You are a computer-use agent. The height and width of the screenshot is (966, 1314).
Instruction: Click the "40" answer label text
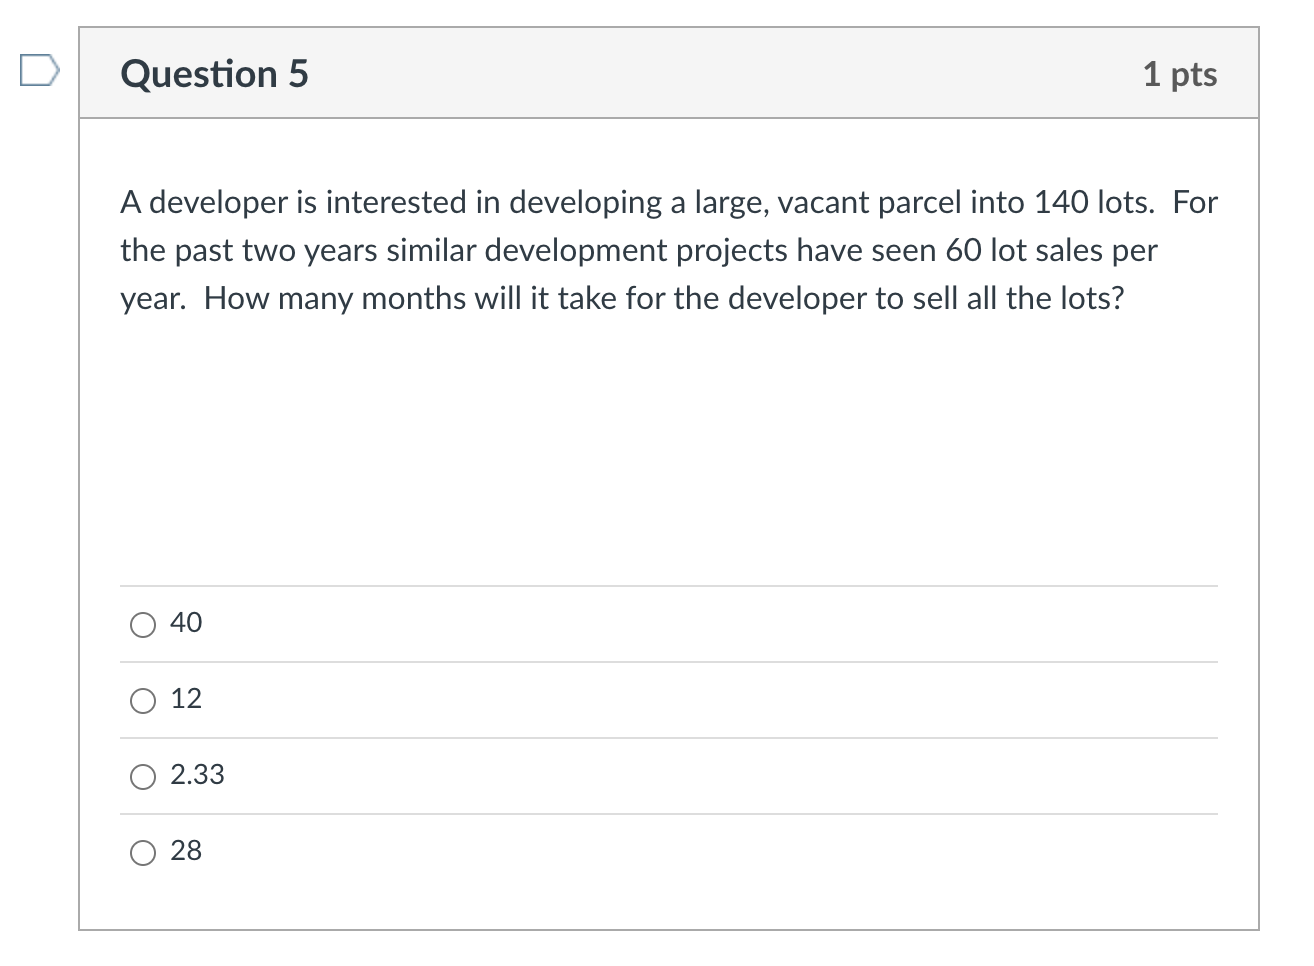(186, 623)
